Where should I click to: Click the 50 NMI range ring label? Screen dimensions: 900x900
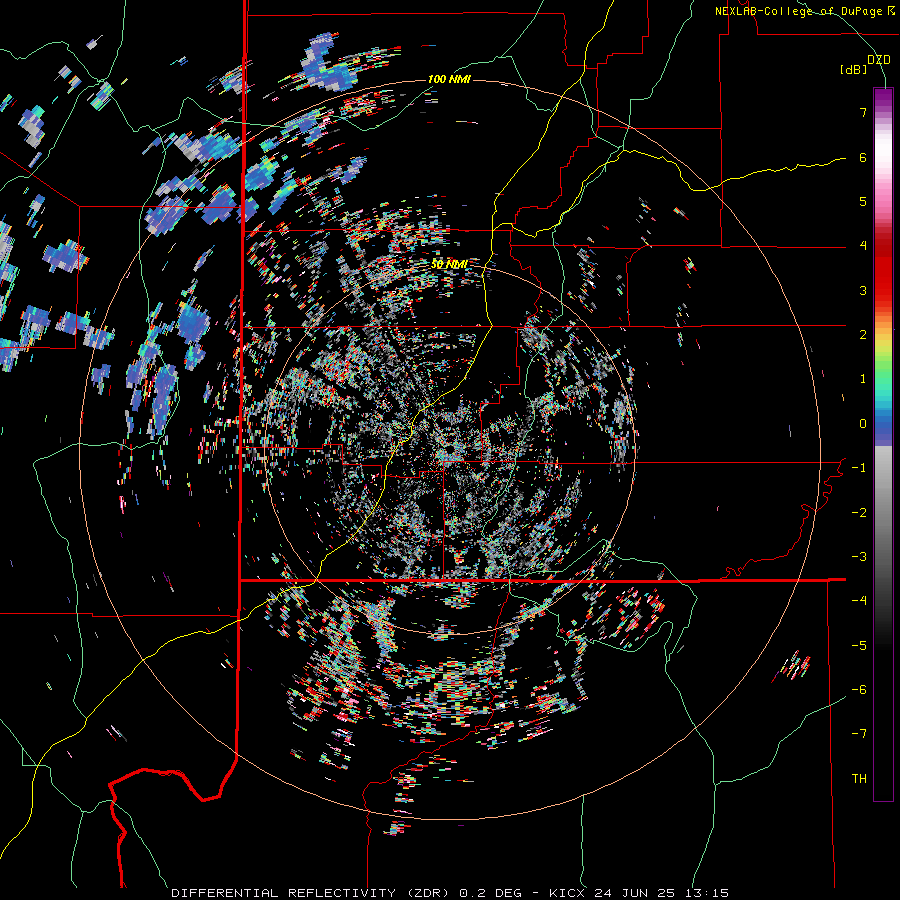coord(449,265)
